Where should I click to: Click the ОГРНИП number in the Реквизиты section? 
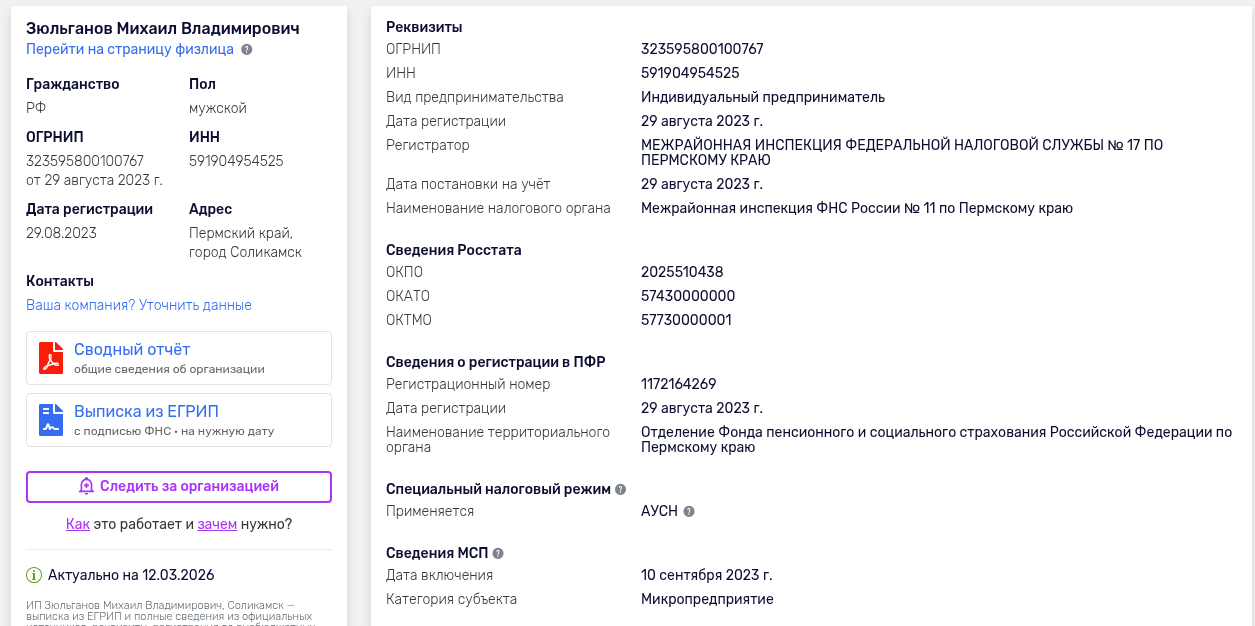coord(702,49)
